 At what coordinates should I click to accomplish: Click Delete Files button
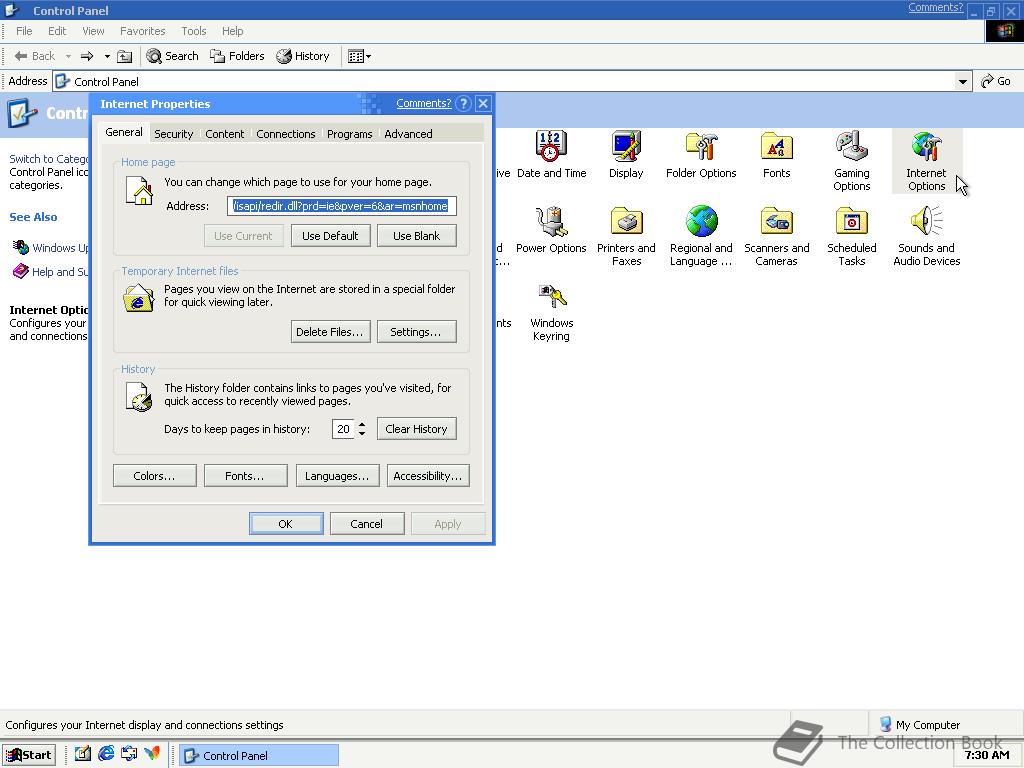click(330, 332)
